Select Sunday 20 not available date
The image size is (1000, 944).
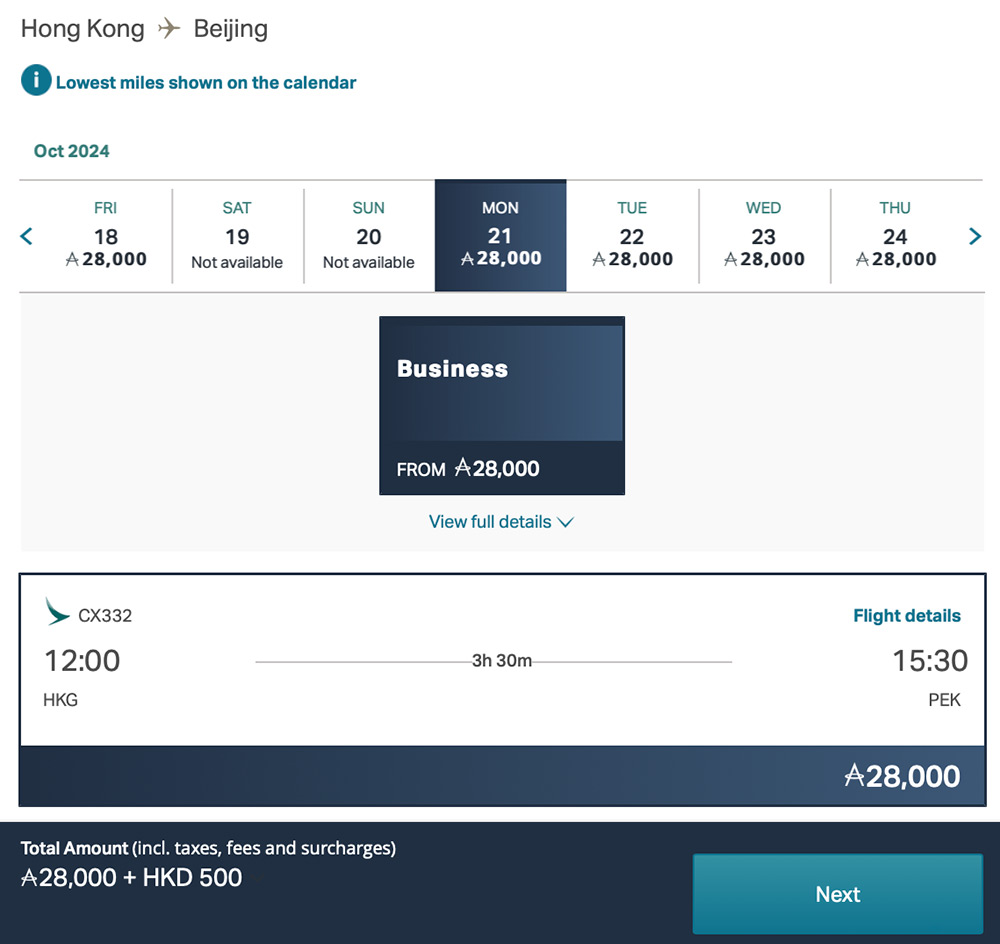tap(369, 236)
